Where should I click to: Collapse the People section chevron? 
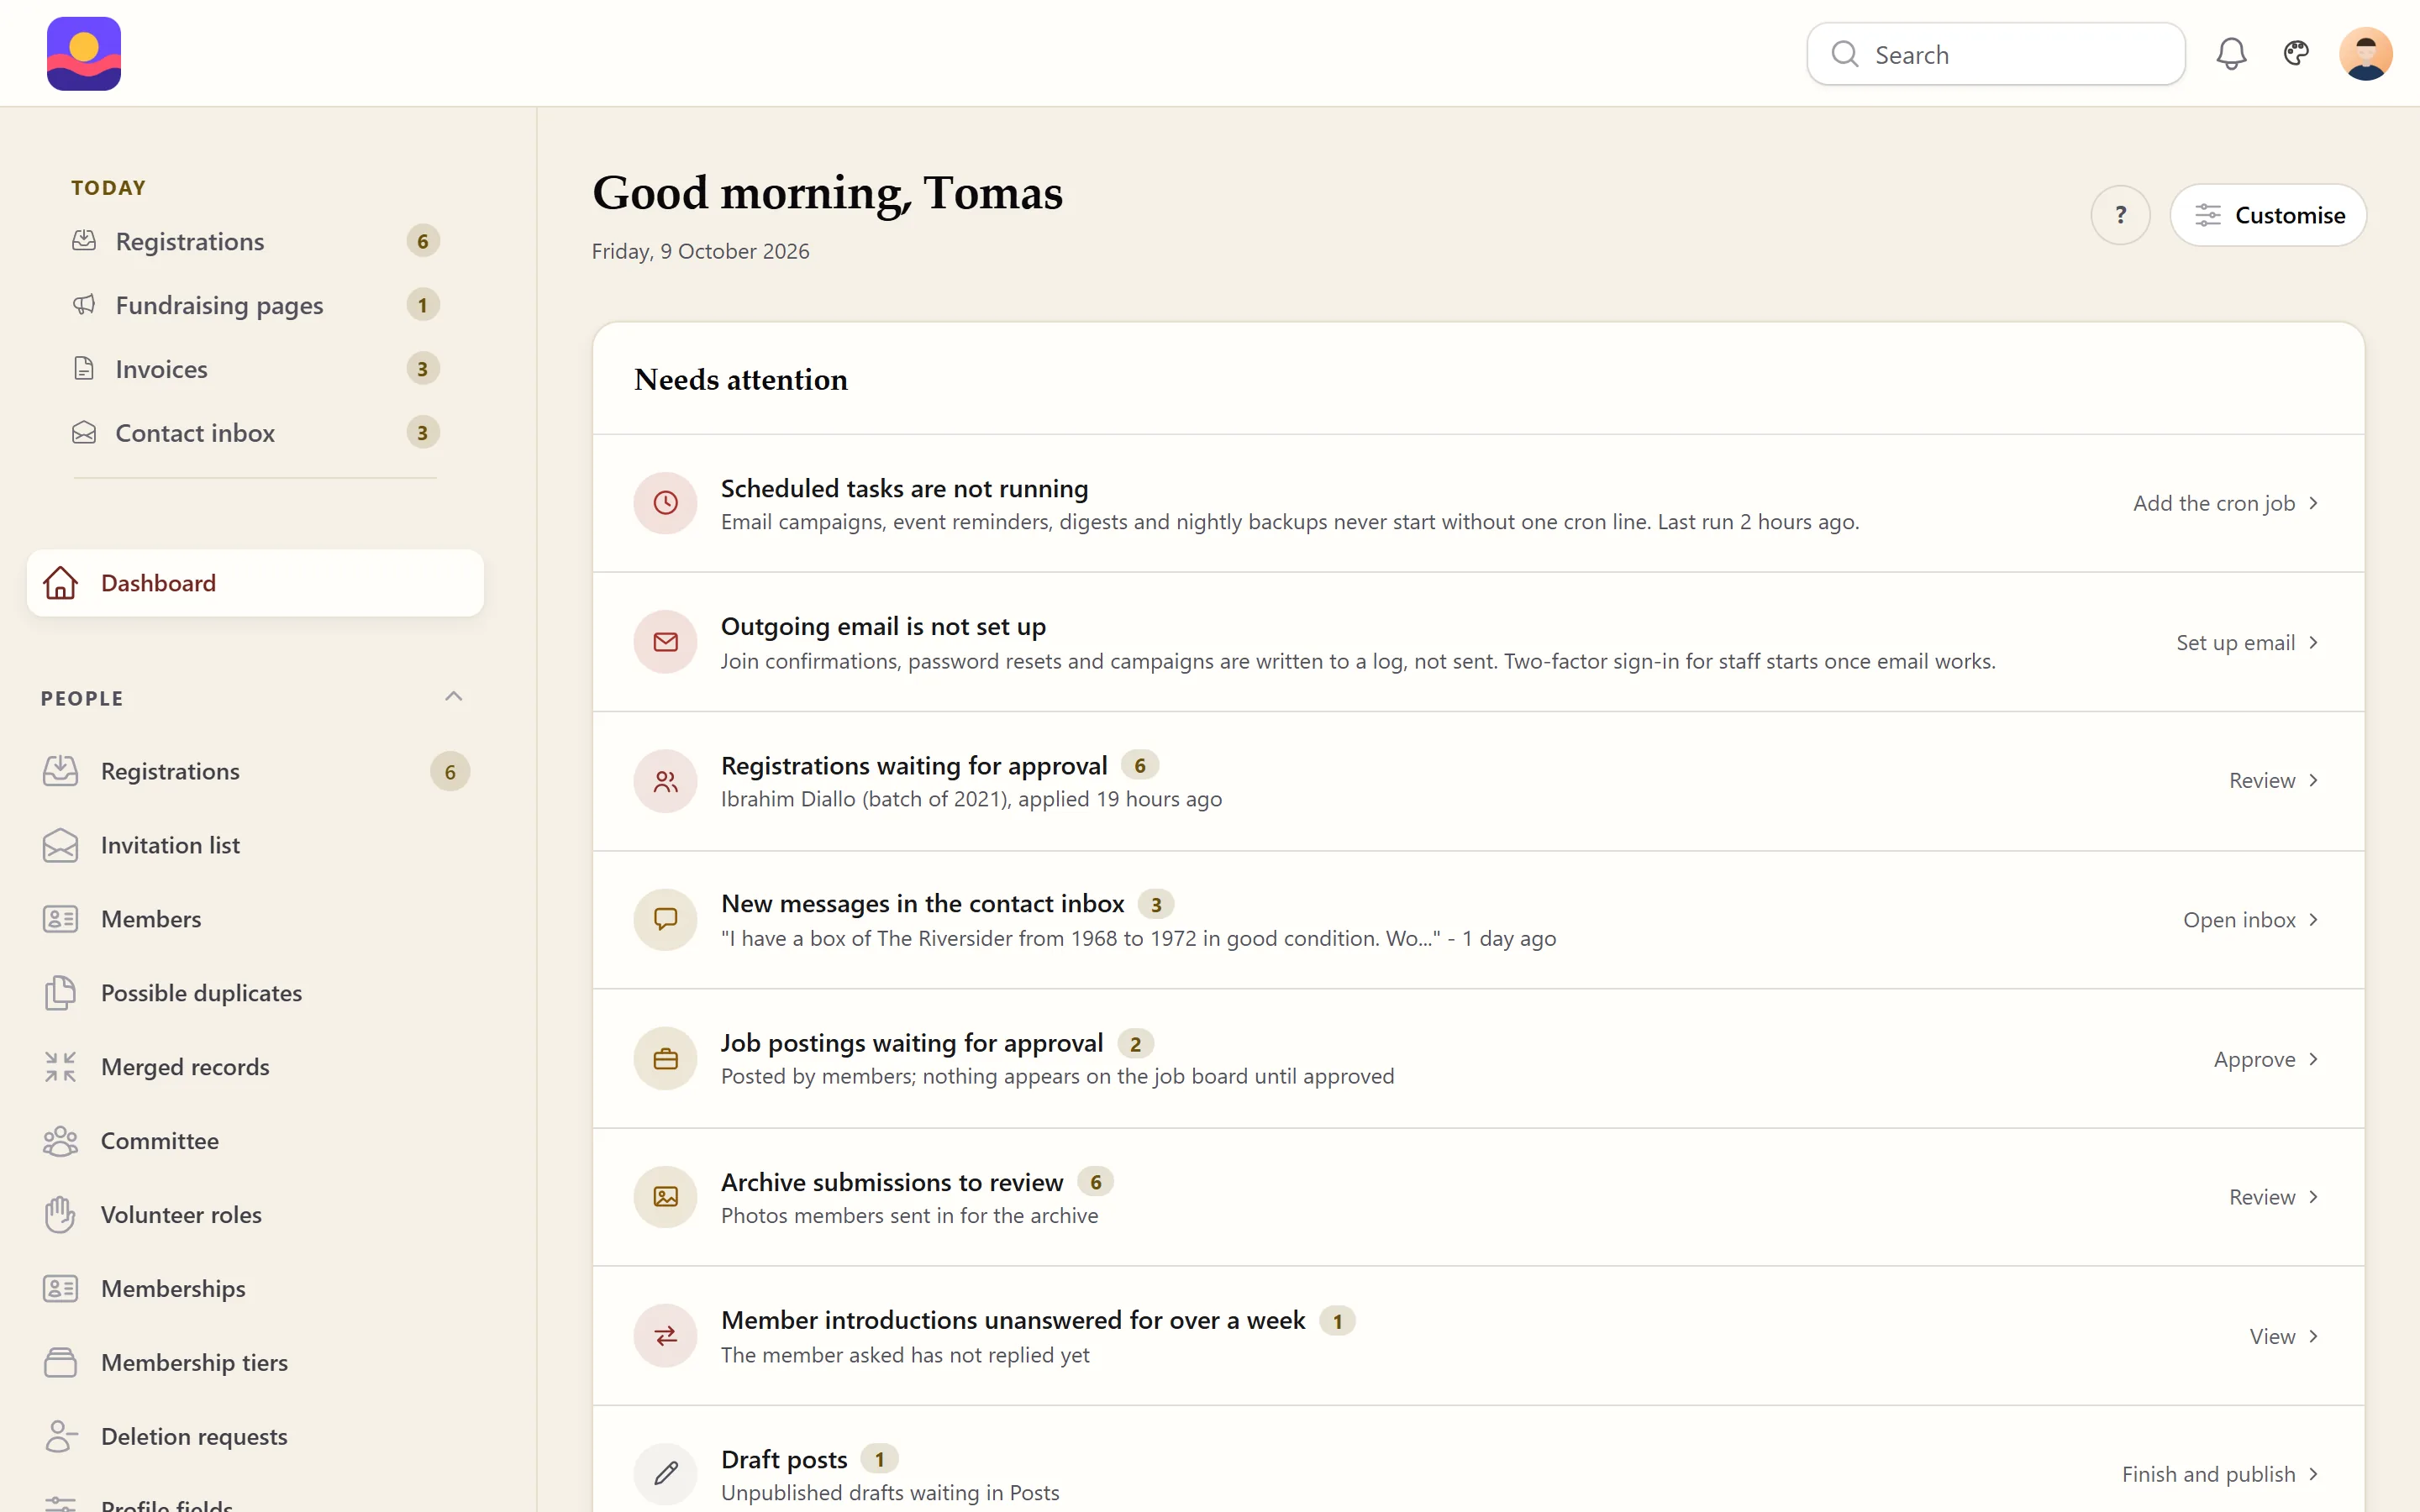(454, 697)
